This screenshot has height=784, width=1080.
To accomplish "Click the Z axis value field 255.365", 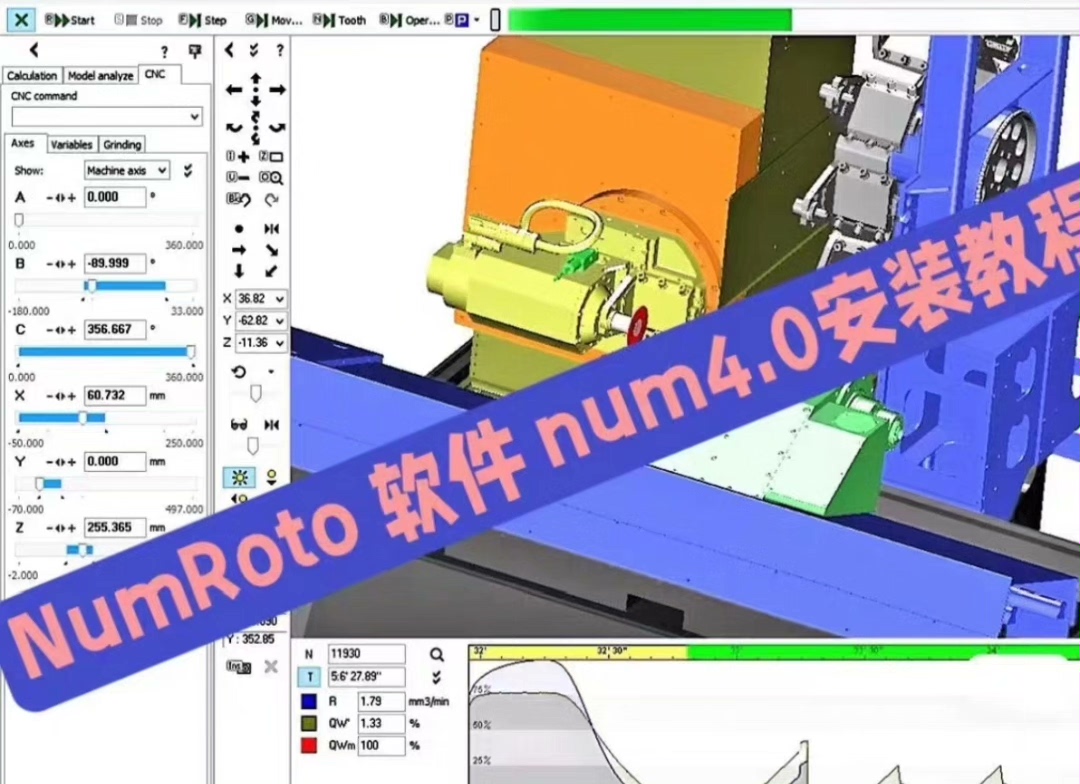I will point(115,528).
